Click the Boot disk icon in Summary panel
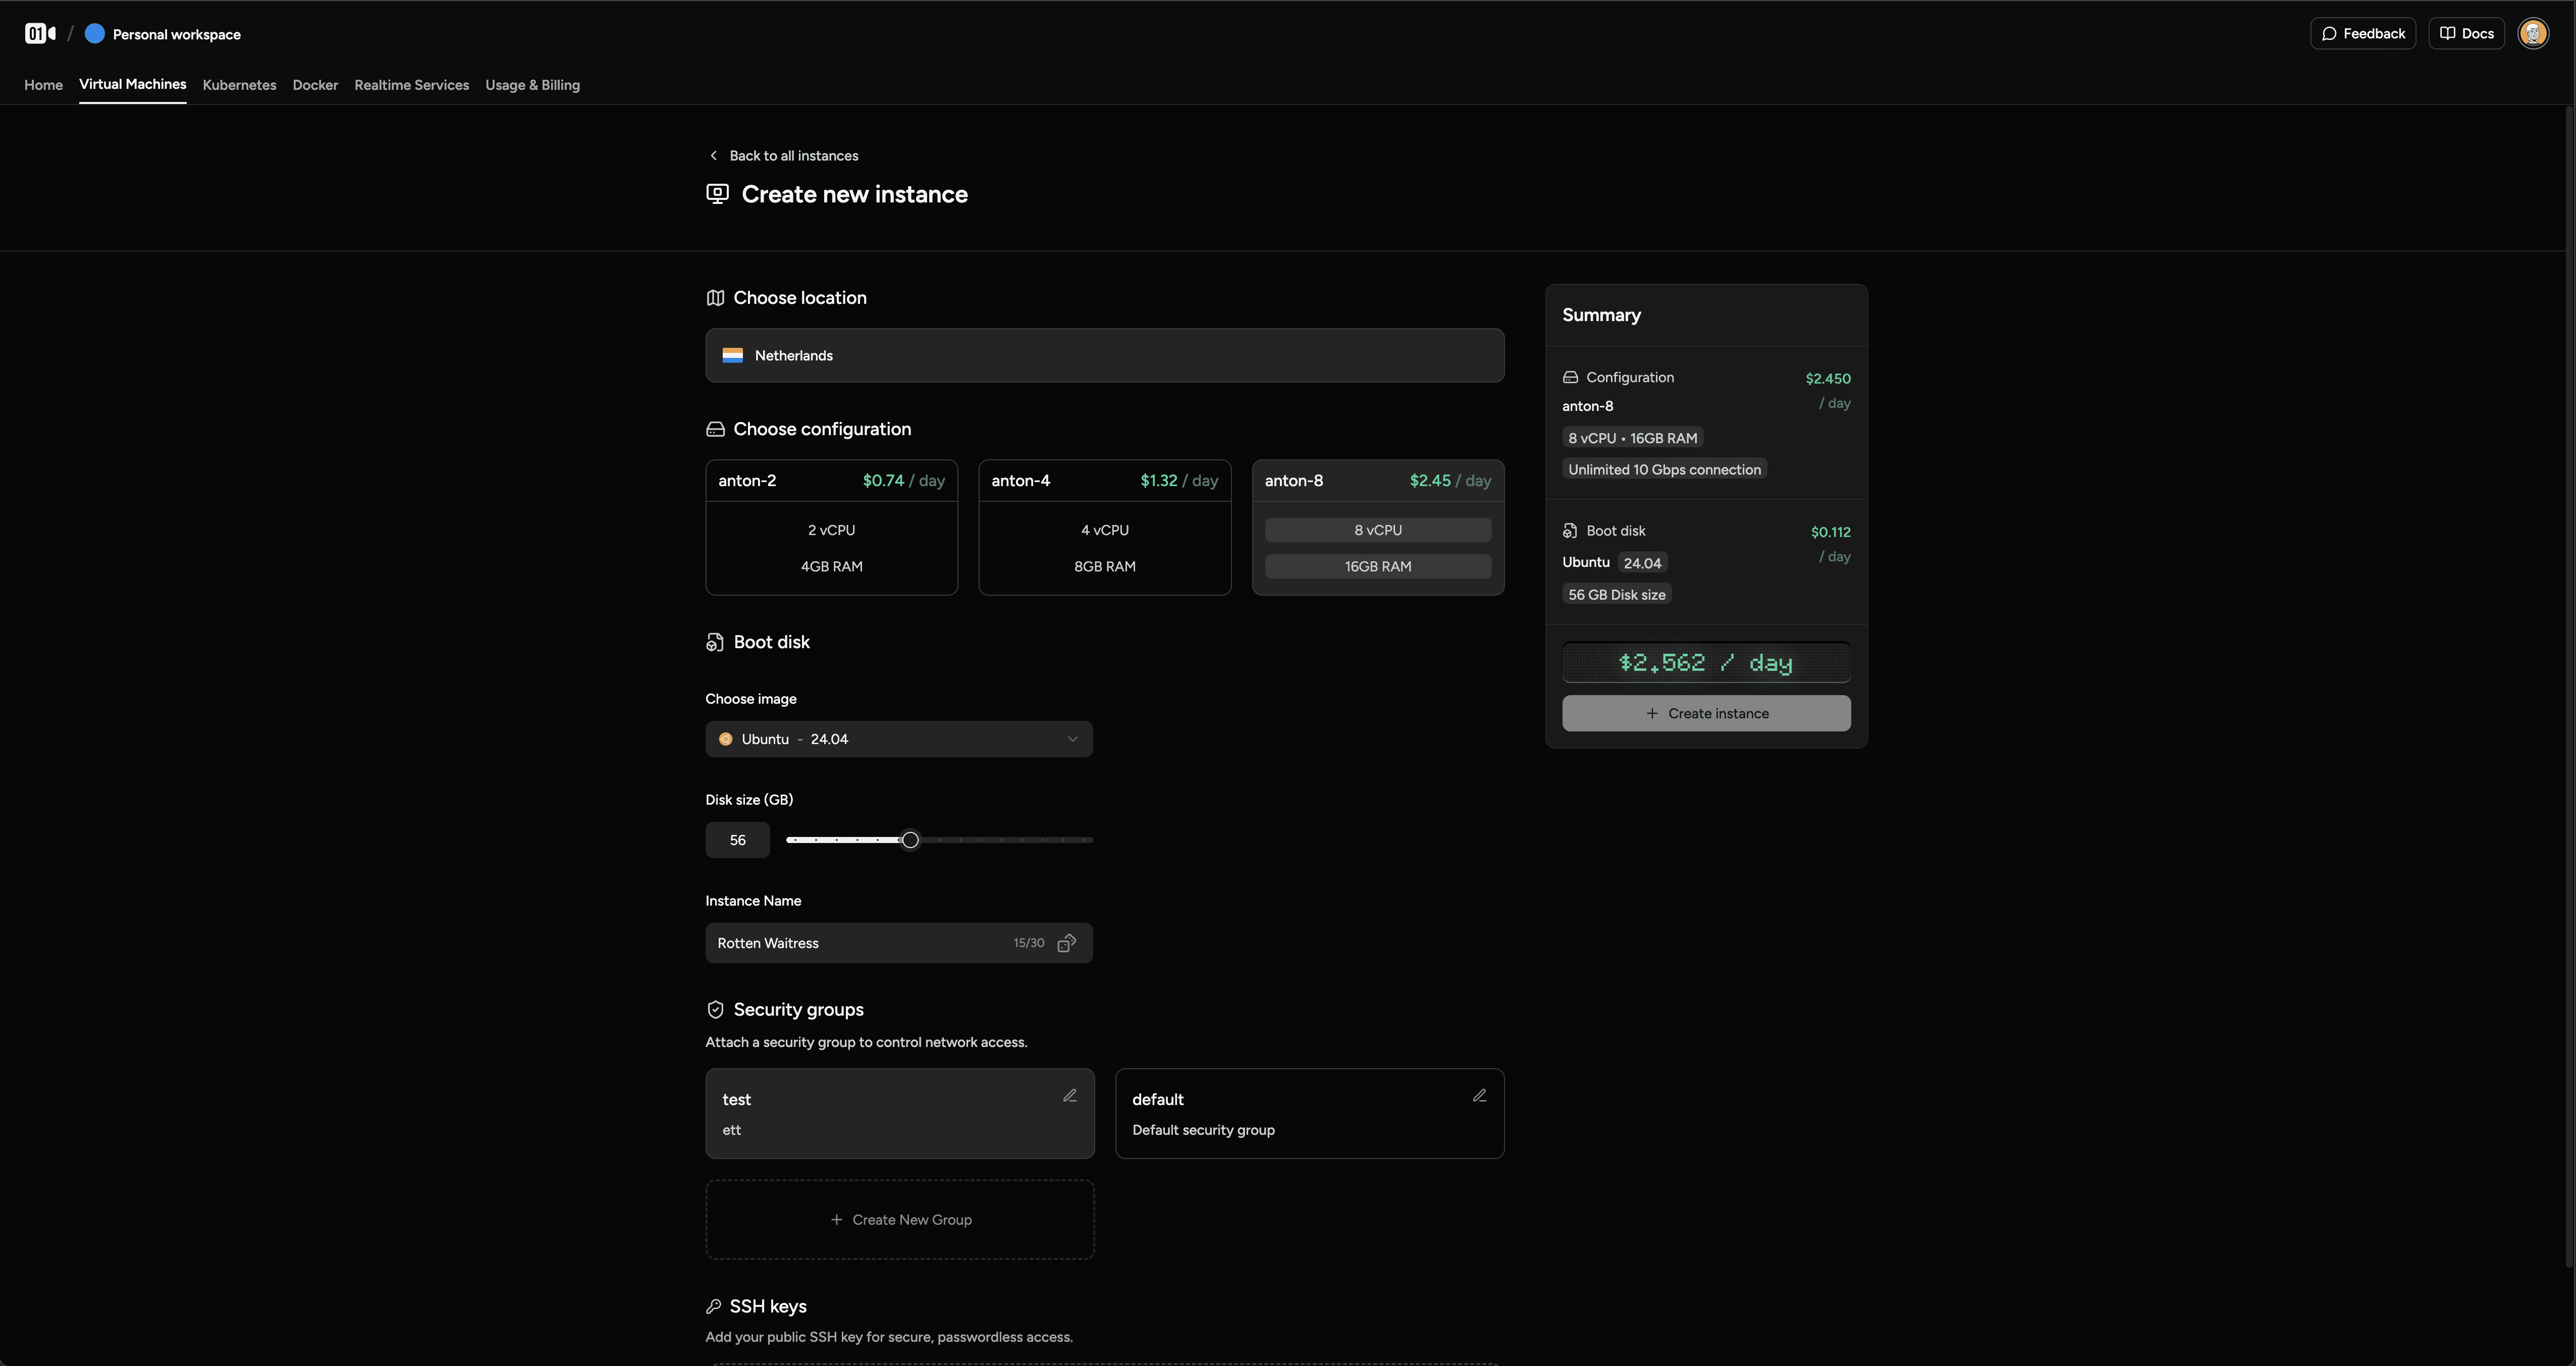 point(1570,531)
